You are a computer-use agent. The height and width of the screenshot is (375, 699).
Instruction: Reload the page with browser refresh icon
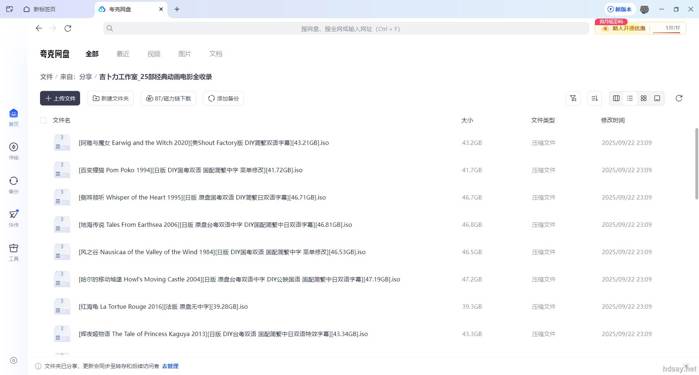click(x=68, y=28)
